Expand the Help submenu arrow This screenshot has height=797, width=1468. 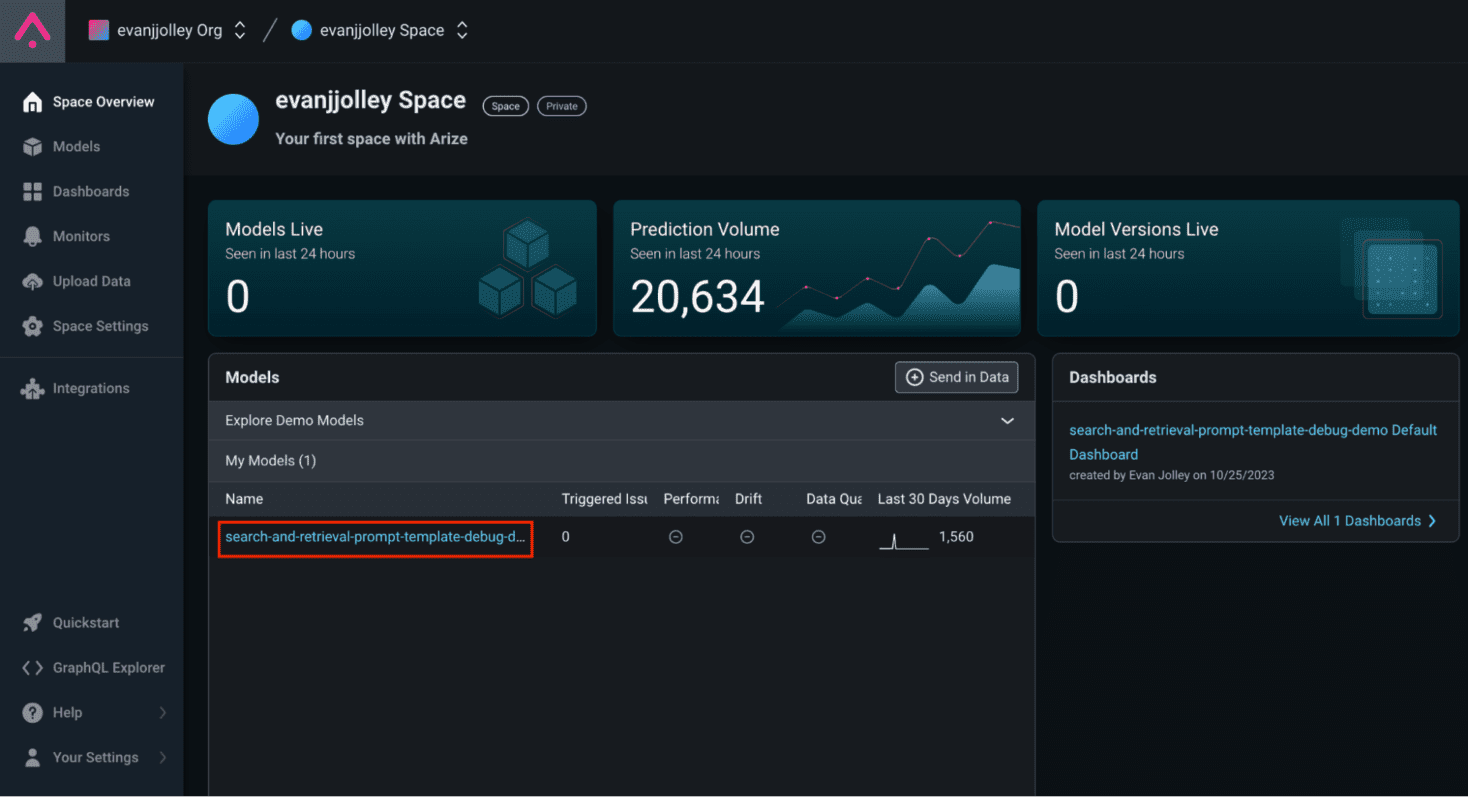click(162, 713)
